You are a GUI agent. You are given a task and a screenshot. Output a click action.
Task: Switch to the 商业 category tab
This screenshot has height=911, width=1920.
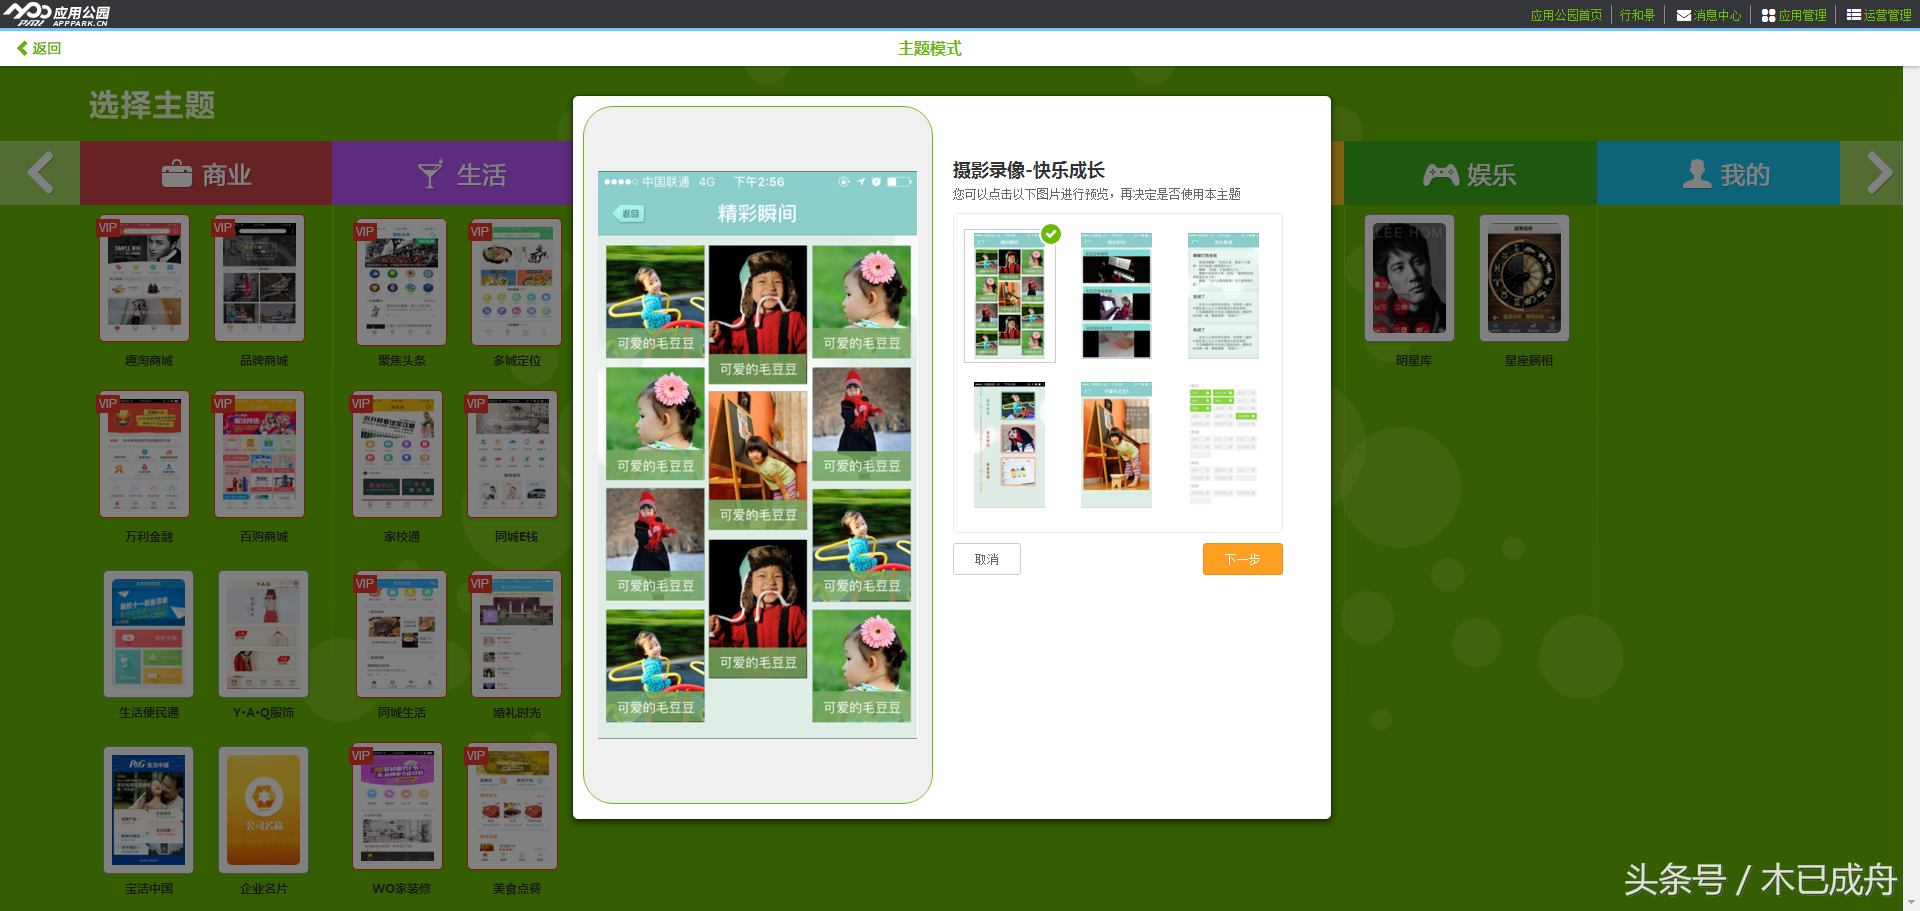(206, 174)
